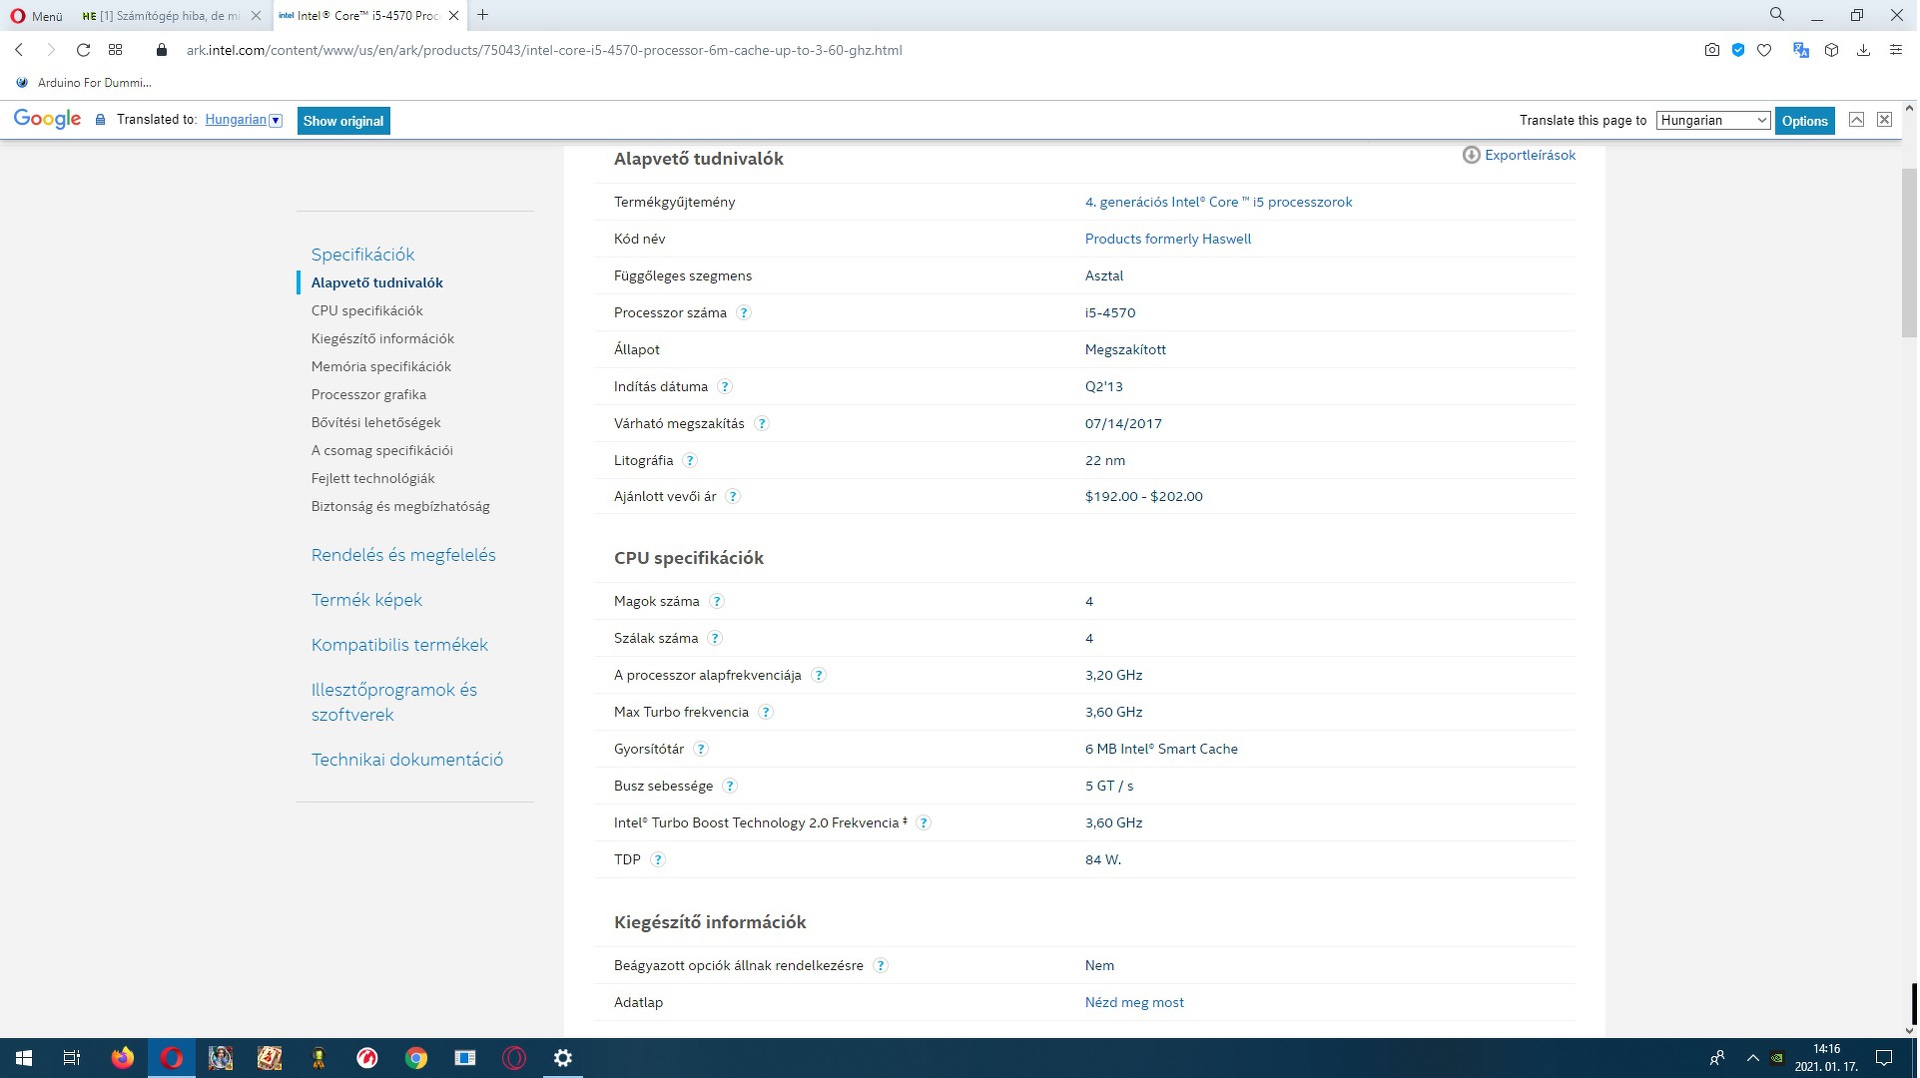Open Rendelés és megfelelés section
The image size is (1920, 1078).
pyautogui.click(x=403, y=555)
